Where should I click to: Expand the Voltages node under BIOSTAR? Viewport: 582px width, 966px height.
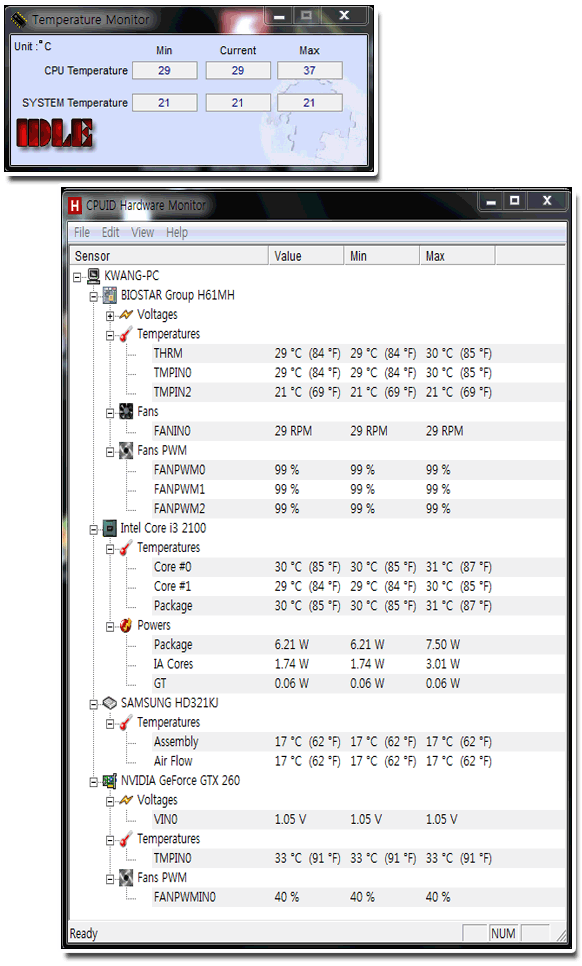tap(110, 315)
